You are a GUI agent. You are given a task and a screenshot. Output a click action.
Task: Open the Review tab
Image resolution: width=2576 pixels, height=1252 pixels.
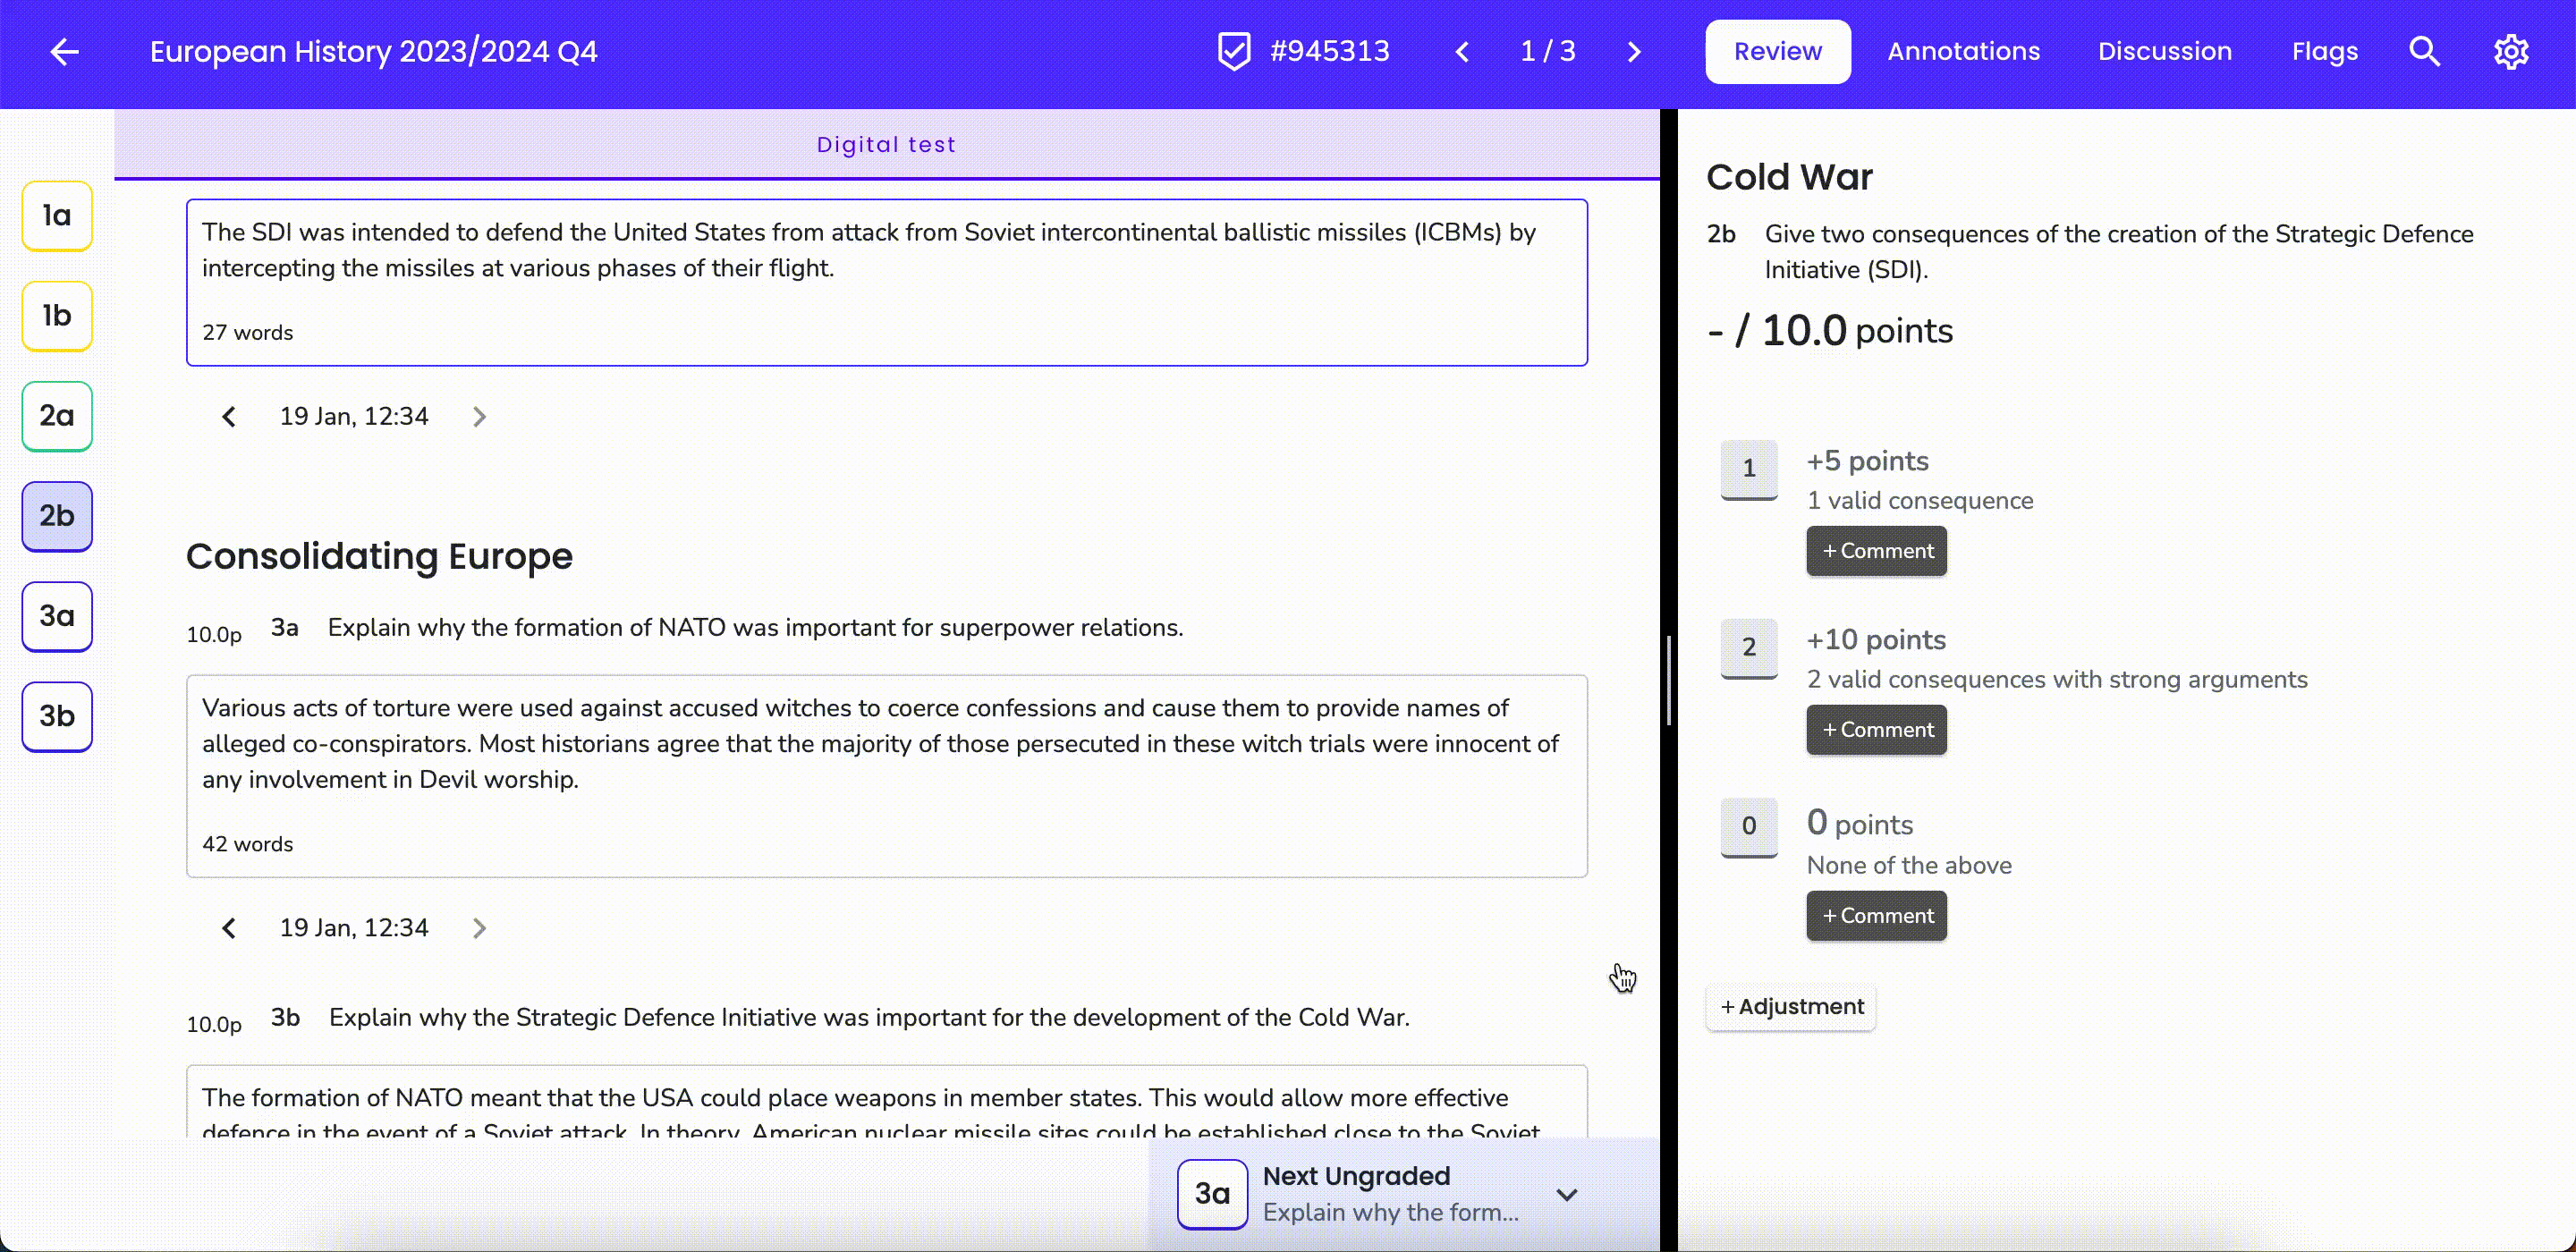click(1777, 52)
